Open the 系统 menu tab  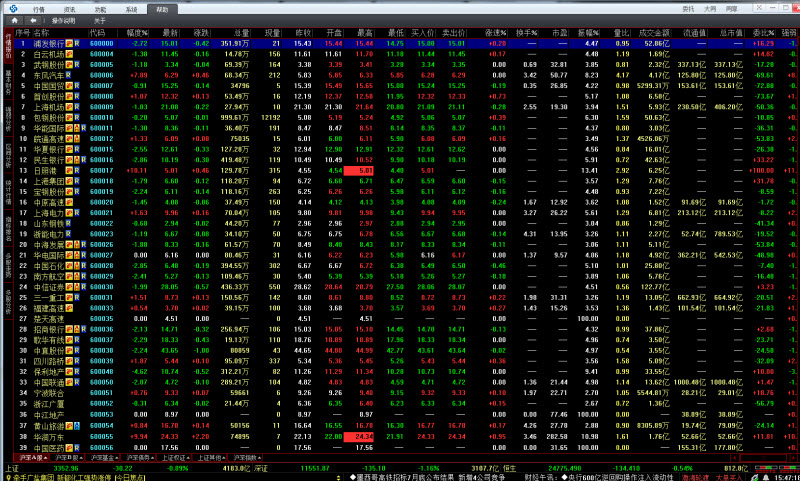coord(132,10)
